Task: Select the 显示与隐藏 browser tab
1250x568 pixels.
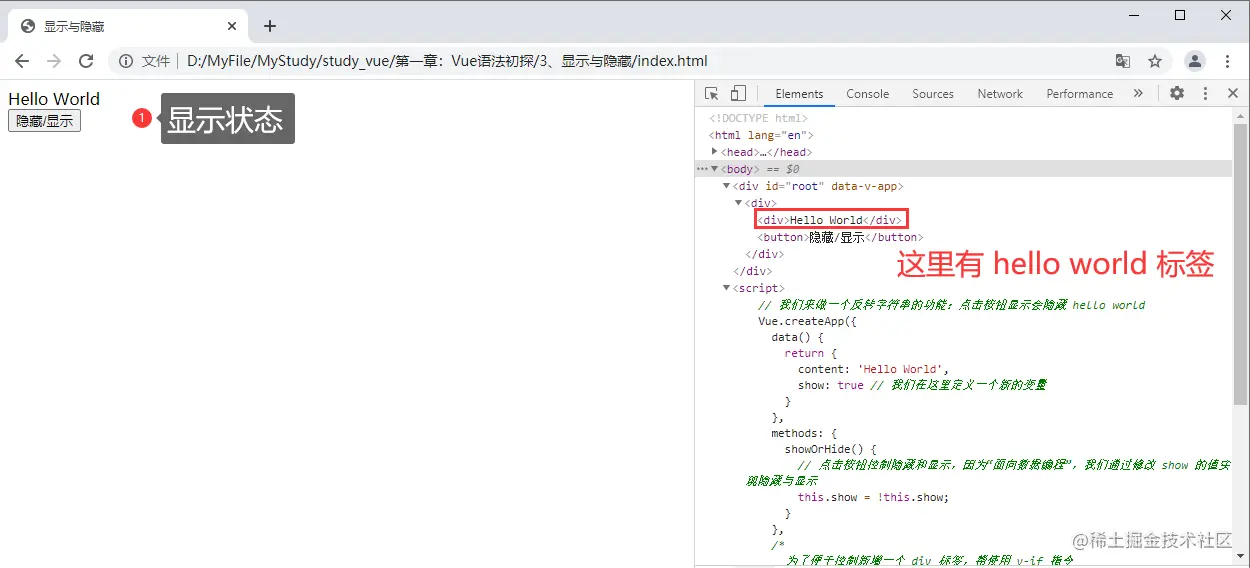Action: coord(126,26)
